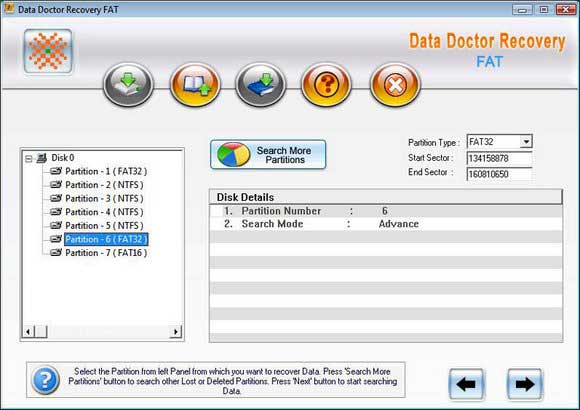Click the drive icon beside Partition - 5
Image resolution: width=580 pixels, height=410 pixels.
(56, 225)
